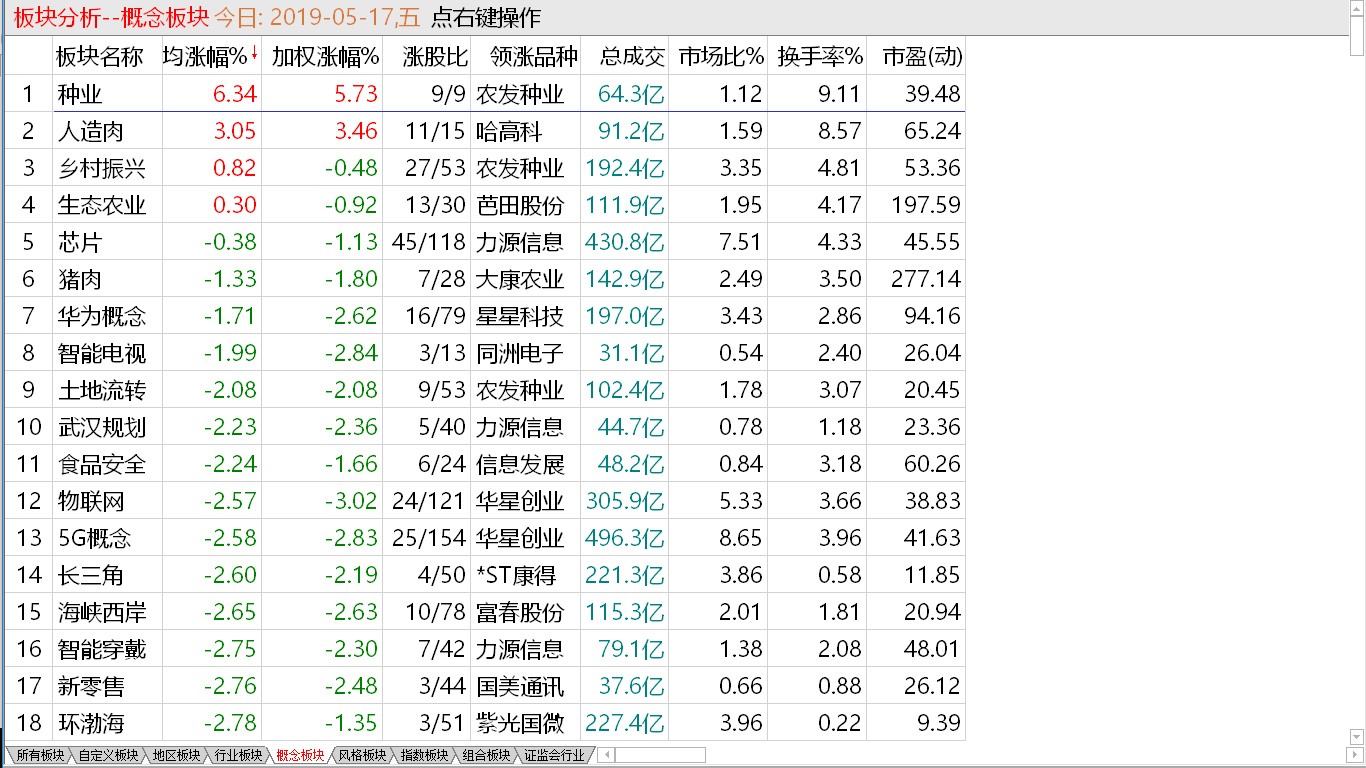Image resolution: width=1366 pixels, height=768 pixels.
Task: Go to the 行业板块 tab
Action: coord(236,755)
